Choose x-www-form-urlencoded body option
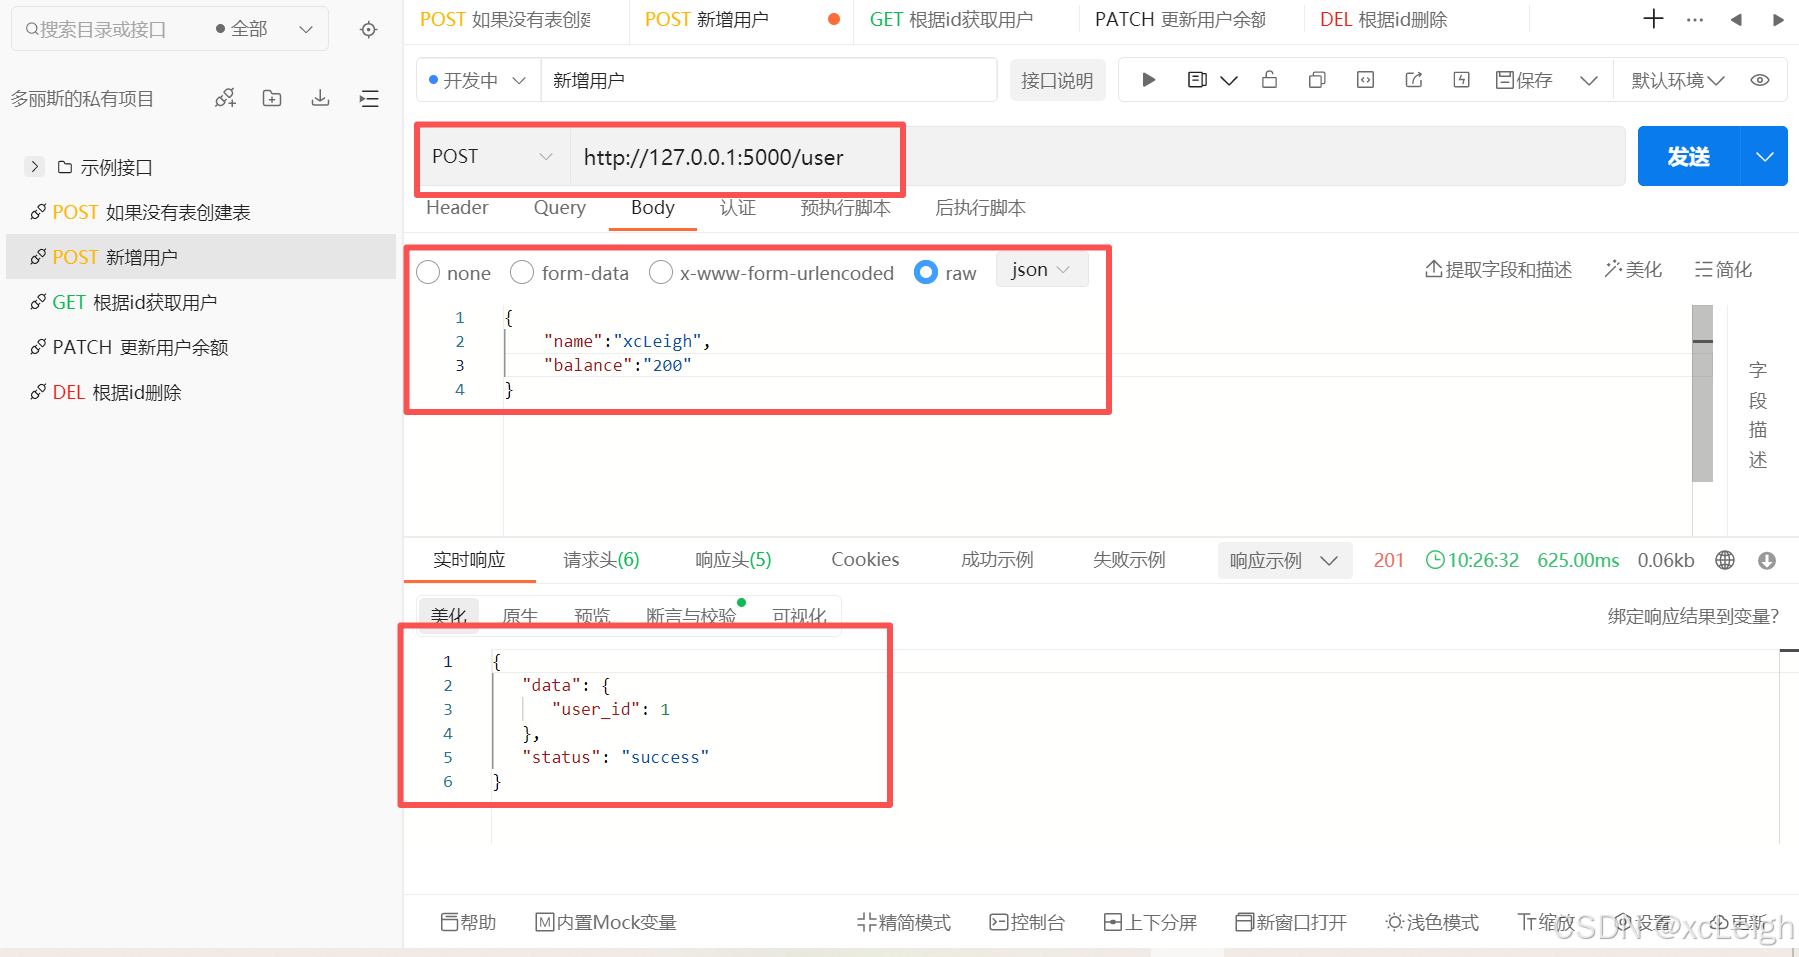 pos(661,272)
